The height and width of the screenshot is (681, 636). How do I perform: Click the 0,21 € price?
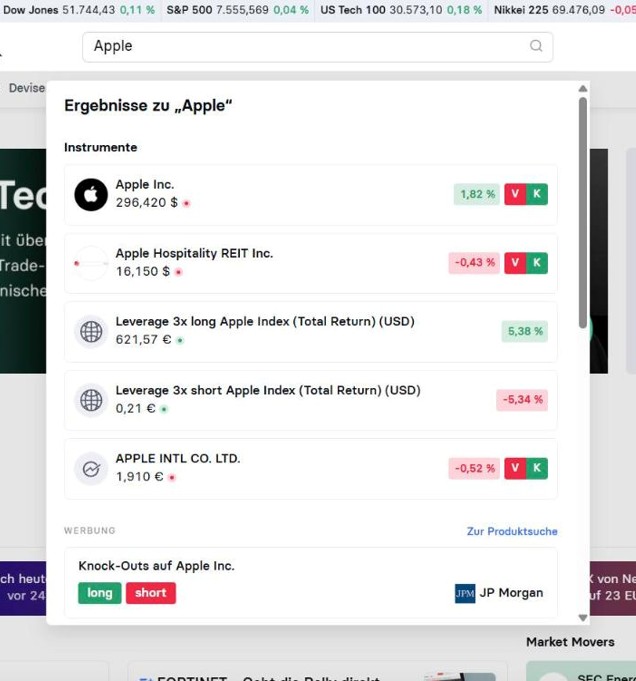(136, 409)
